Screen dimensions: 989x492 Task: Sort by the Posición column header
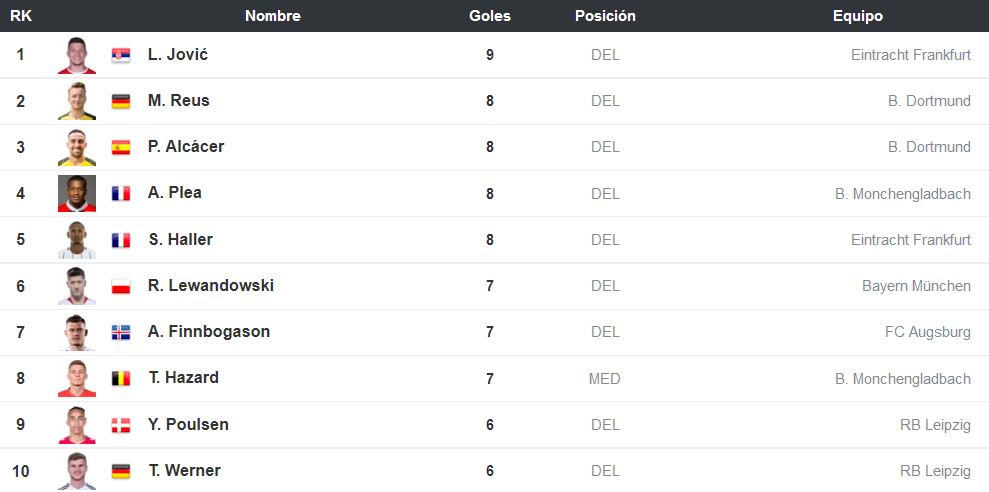(x=605, y=16)
